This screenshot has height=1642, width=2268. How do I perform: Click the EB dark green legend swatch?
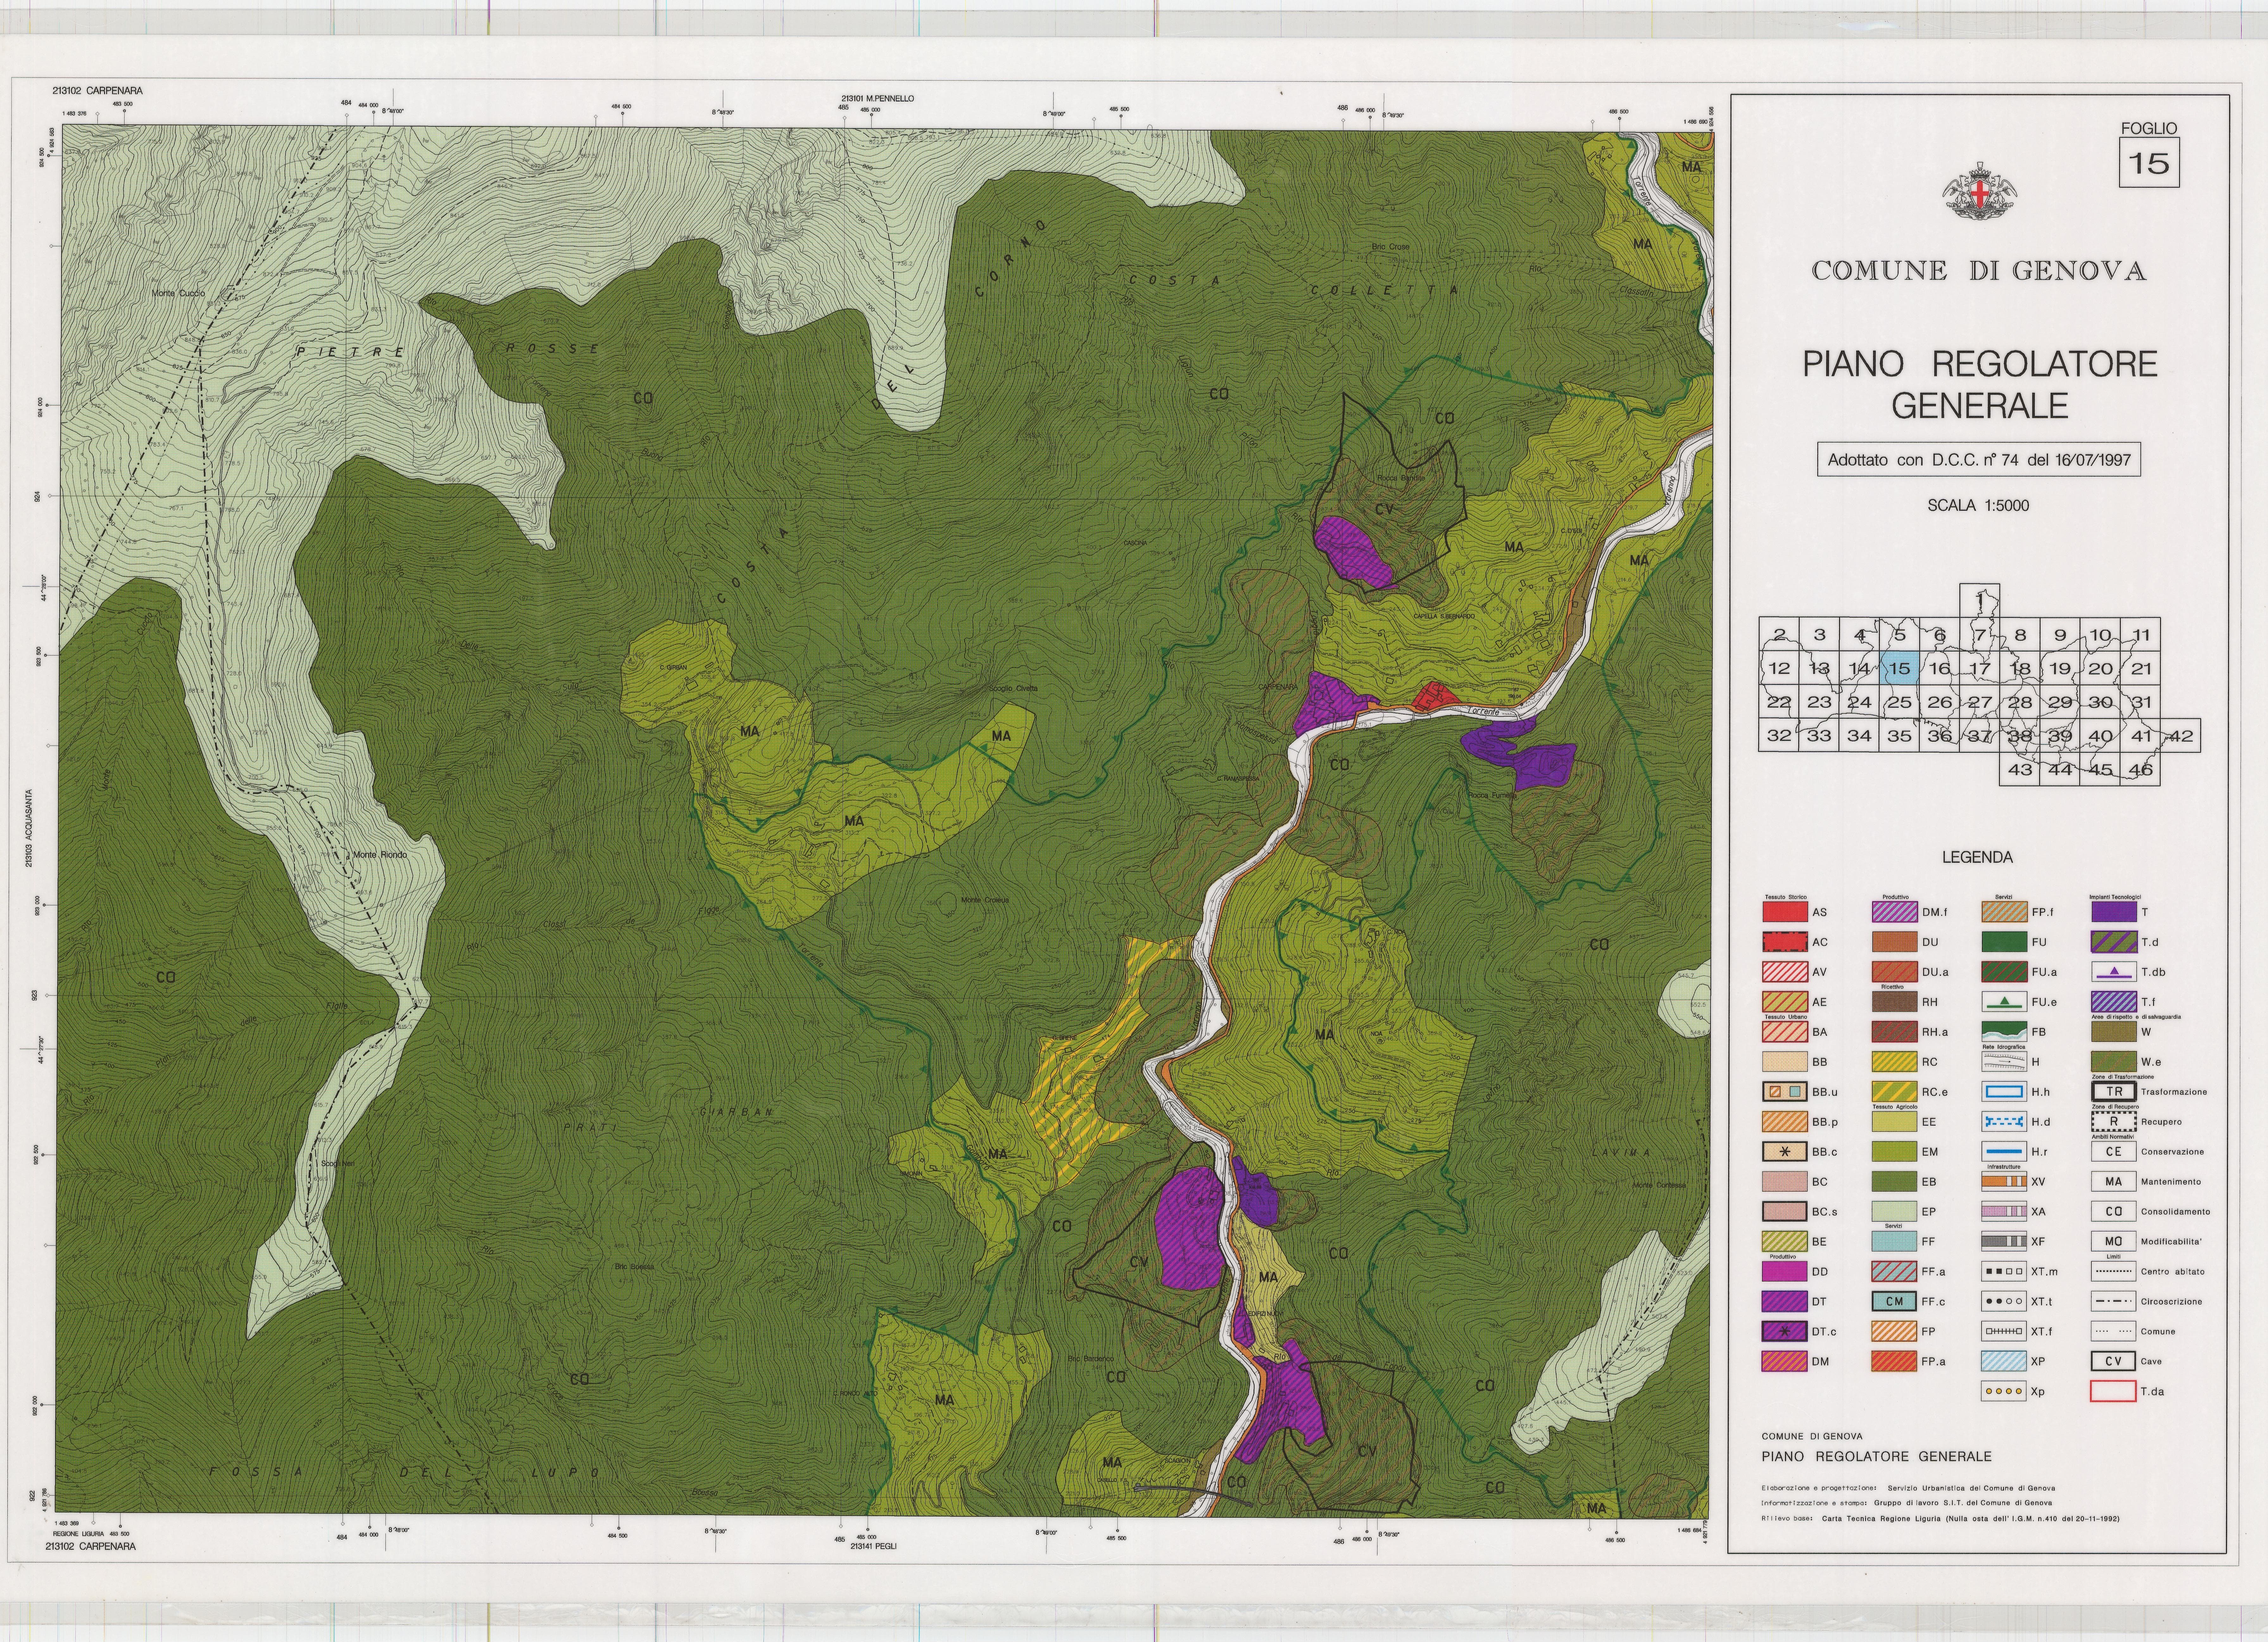coord(1895,1182)
